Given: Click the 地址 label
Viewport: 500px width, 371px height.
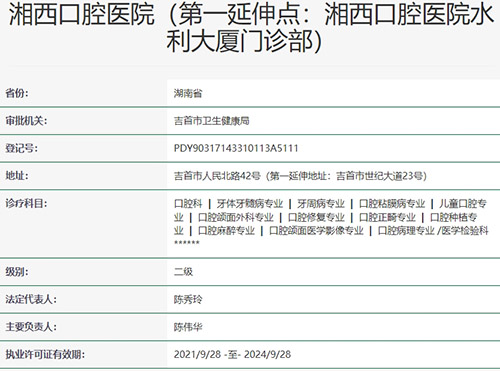Looking at the screenshot, I should 17,176.
